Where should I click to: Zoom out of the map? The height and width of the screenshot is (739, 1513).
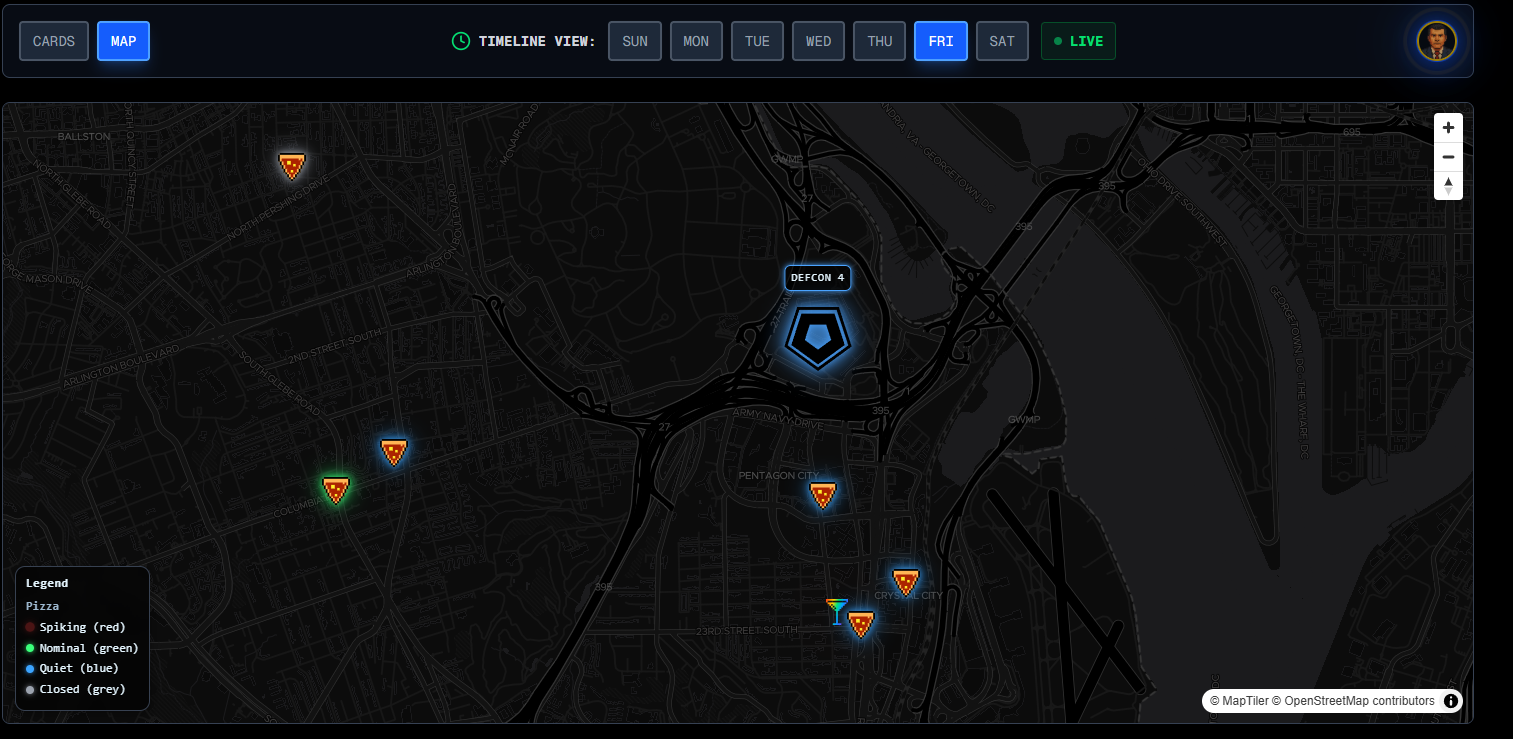(x=1448, y=157)
